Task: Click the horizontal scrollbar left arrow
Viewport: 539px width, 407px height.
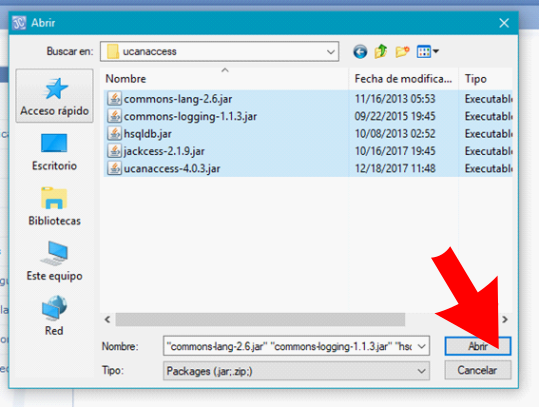Action: 108,320
